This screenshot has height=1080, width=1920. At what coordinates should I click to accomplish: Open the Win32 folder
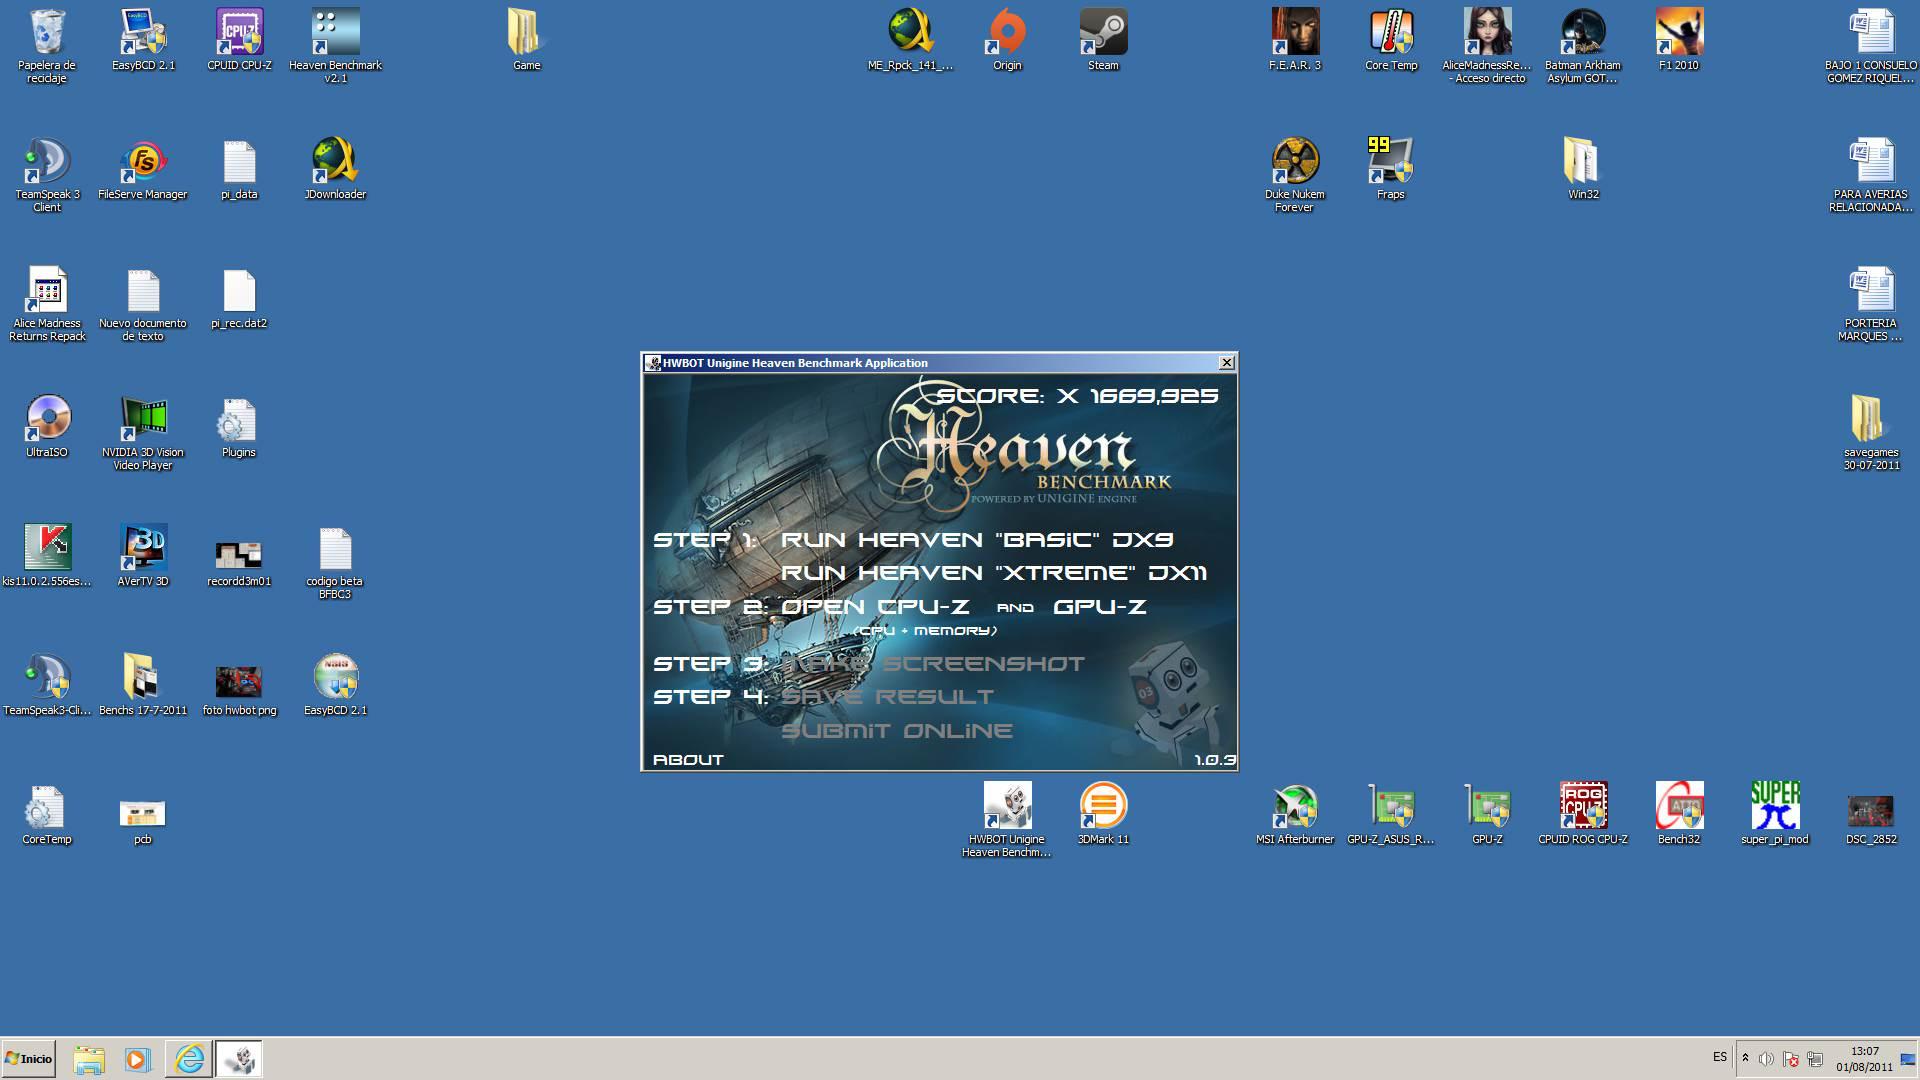point(1583,169)
